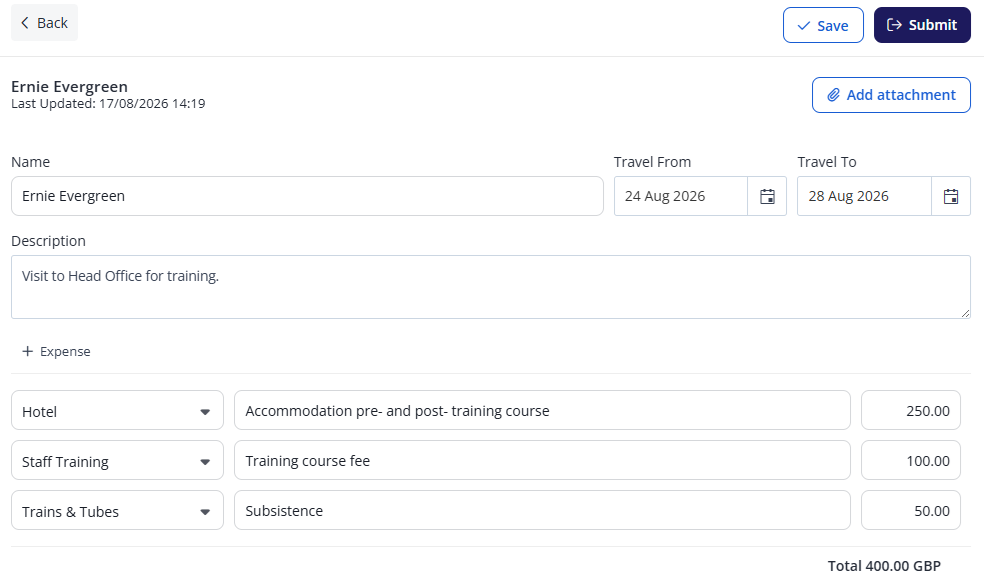Edit the Subsistence description field
The image size is (984, 582).
click(542, 510)
